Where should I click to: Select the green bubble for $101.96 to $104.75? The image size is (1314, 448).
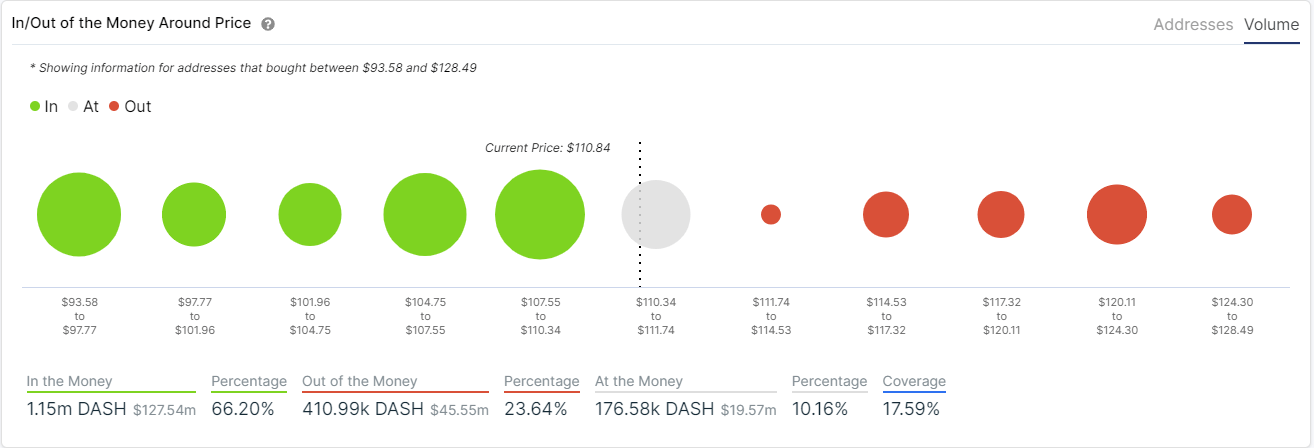(x=310, y=215)
